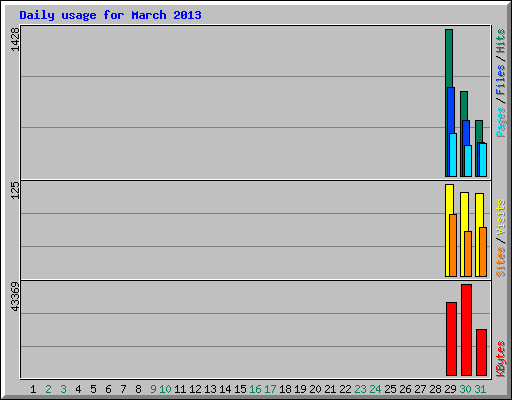Click day 8 on the x-axis
The image size is (512, 400).
click(x=138, y=389)
